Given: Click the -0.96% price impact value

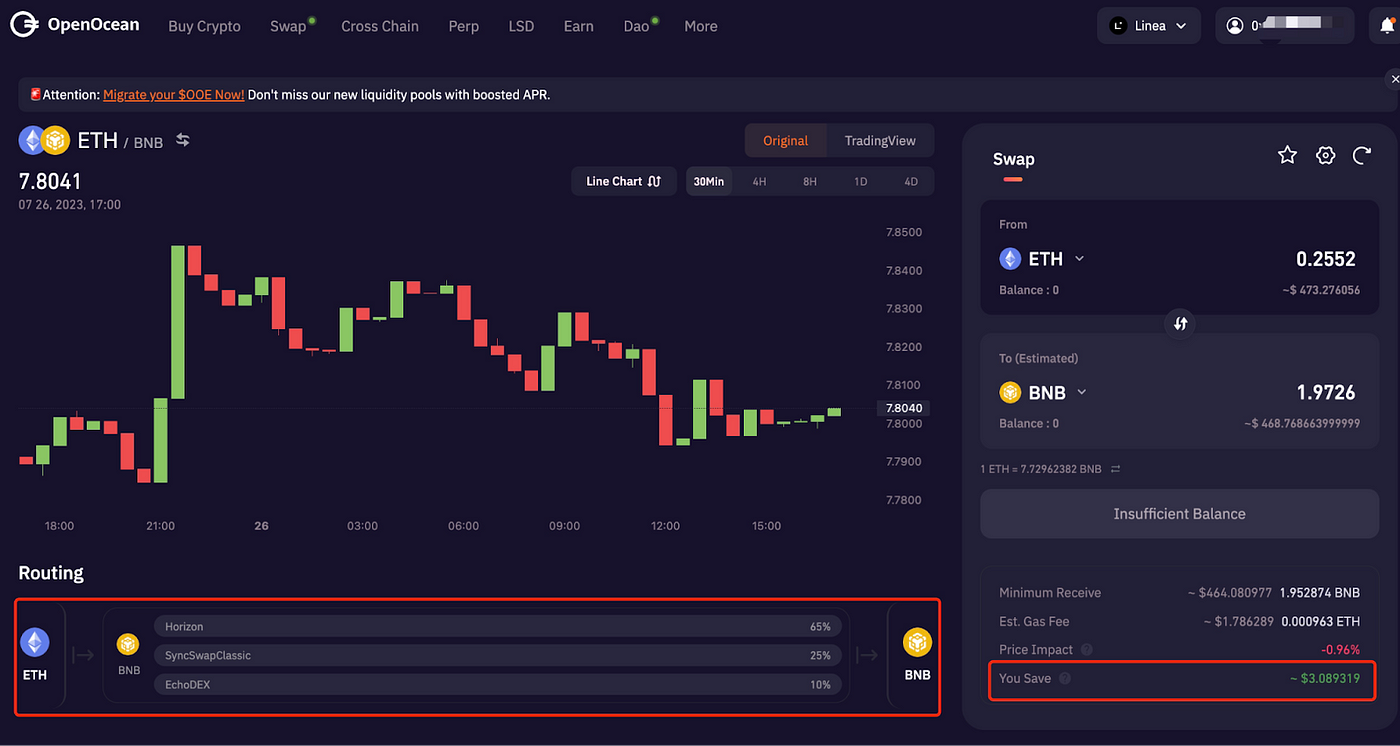Looking at the screenshot, I should point(1340,650).
